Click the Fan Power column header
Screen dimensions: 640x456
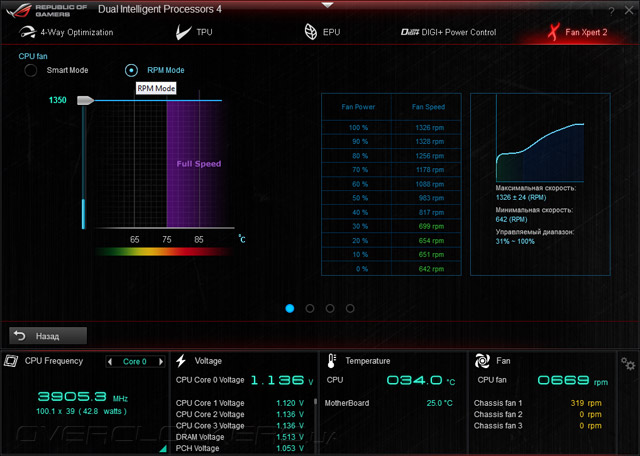point(358,107)
